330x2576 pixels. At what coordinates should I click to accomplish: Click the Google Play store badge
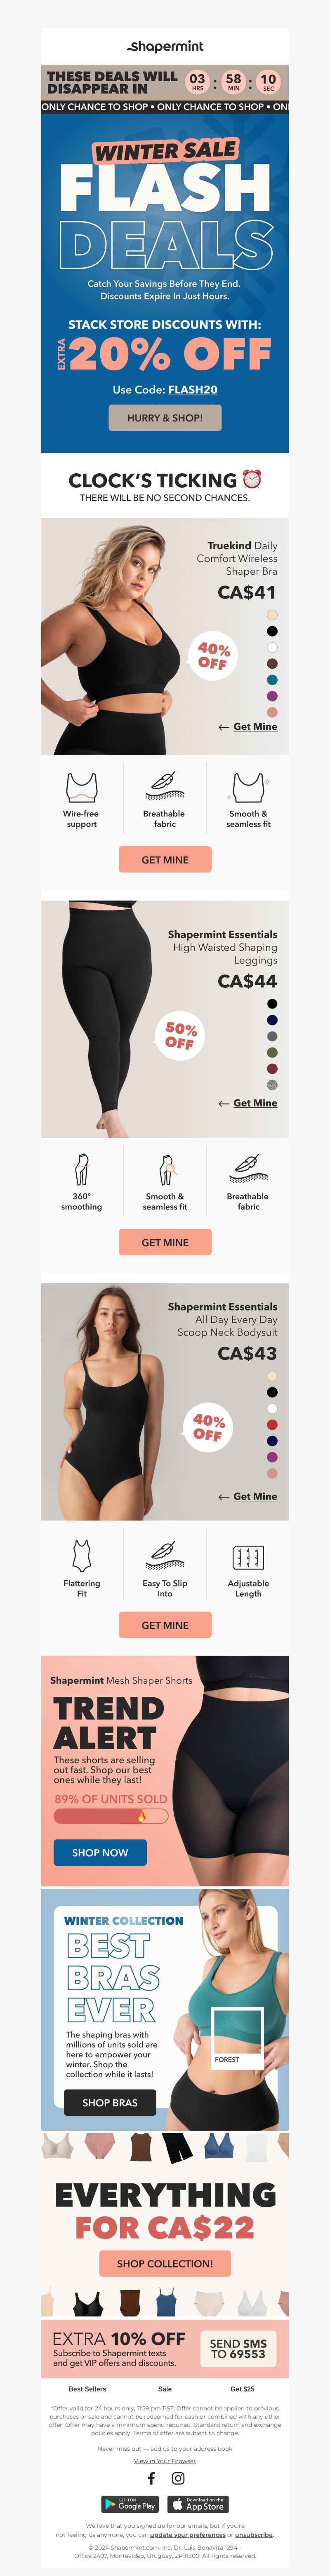(x=130, y=2503)
